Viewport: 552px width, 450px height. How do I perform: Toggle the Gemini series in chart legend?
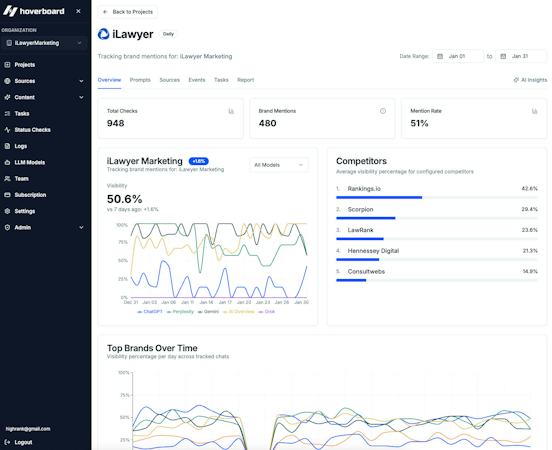point(208,312)
